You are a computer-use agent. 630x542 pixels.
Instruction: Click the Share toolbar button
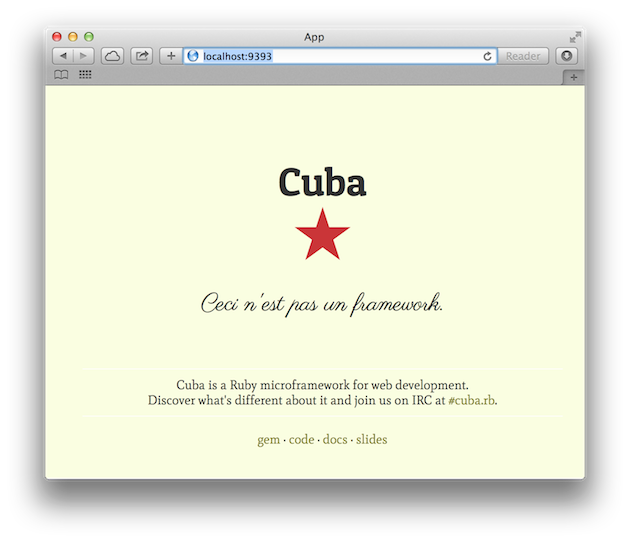point(141,56)
